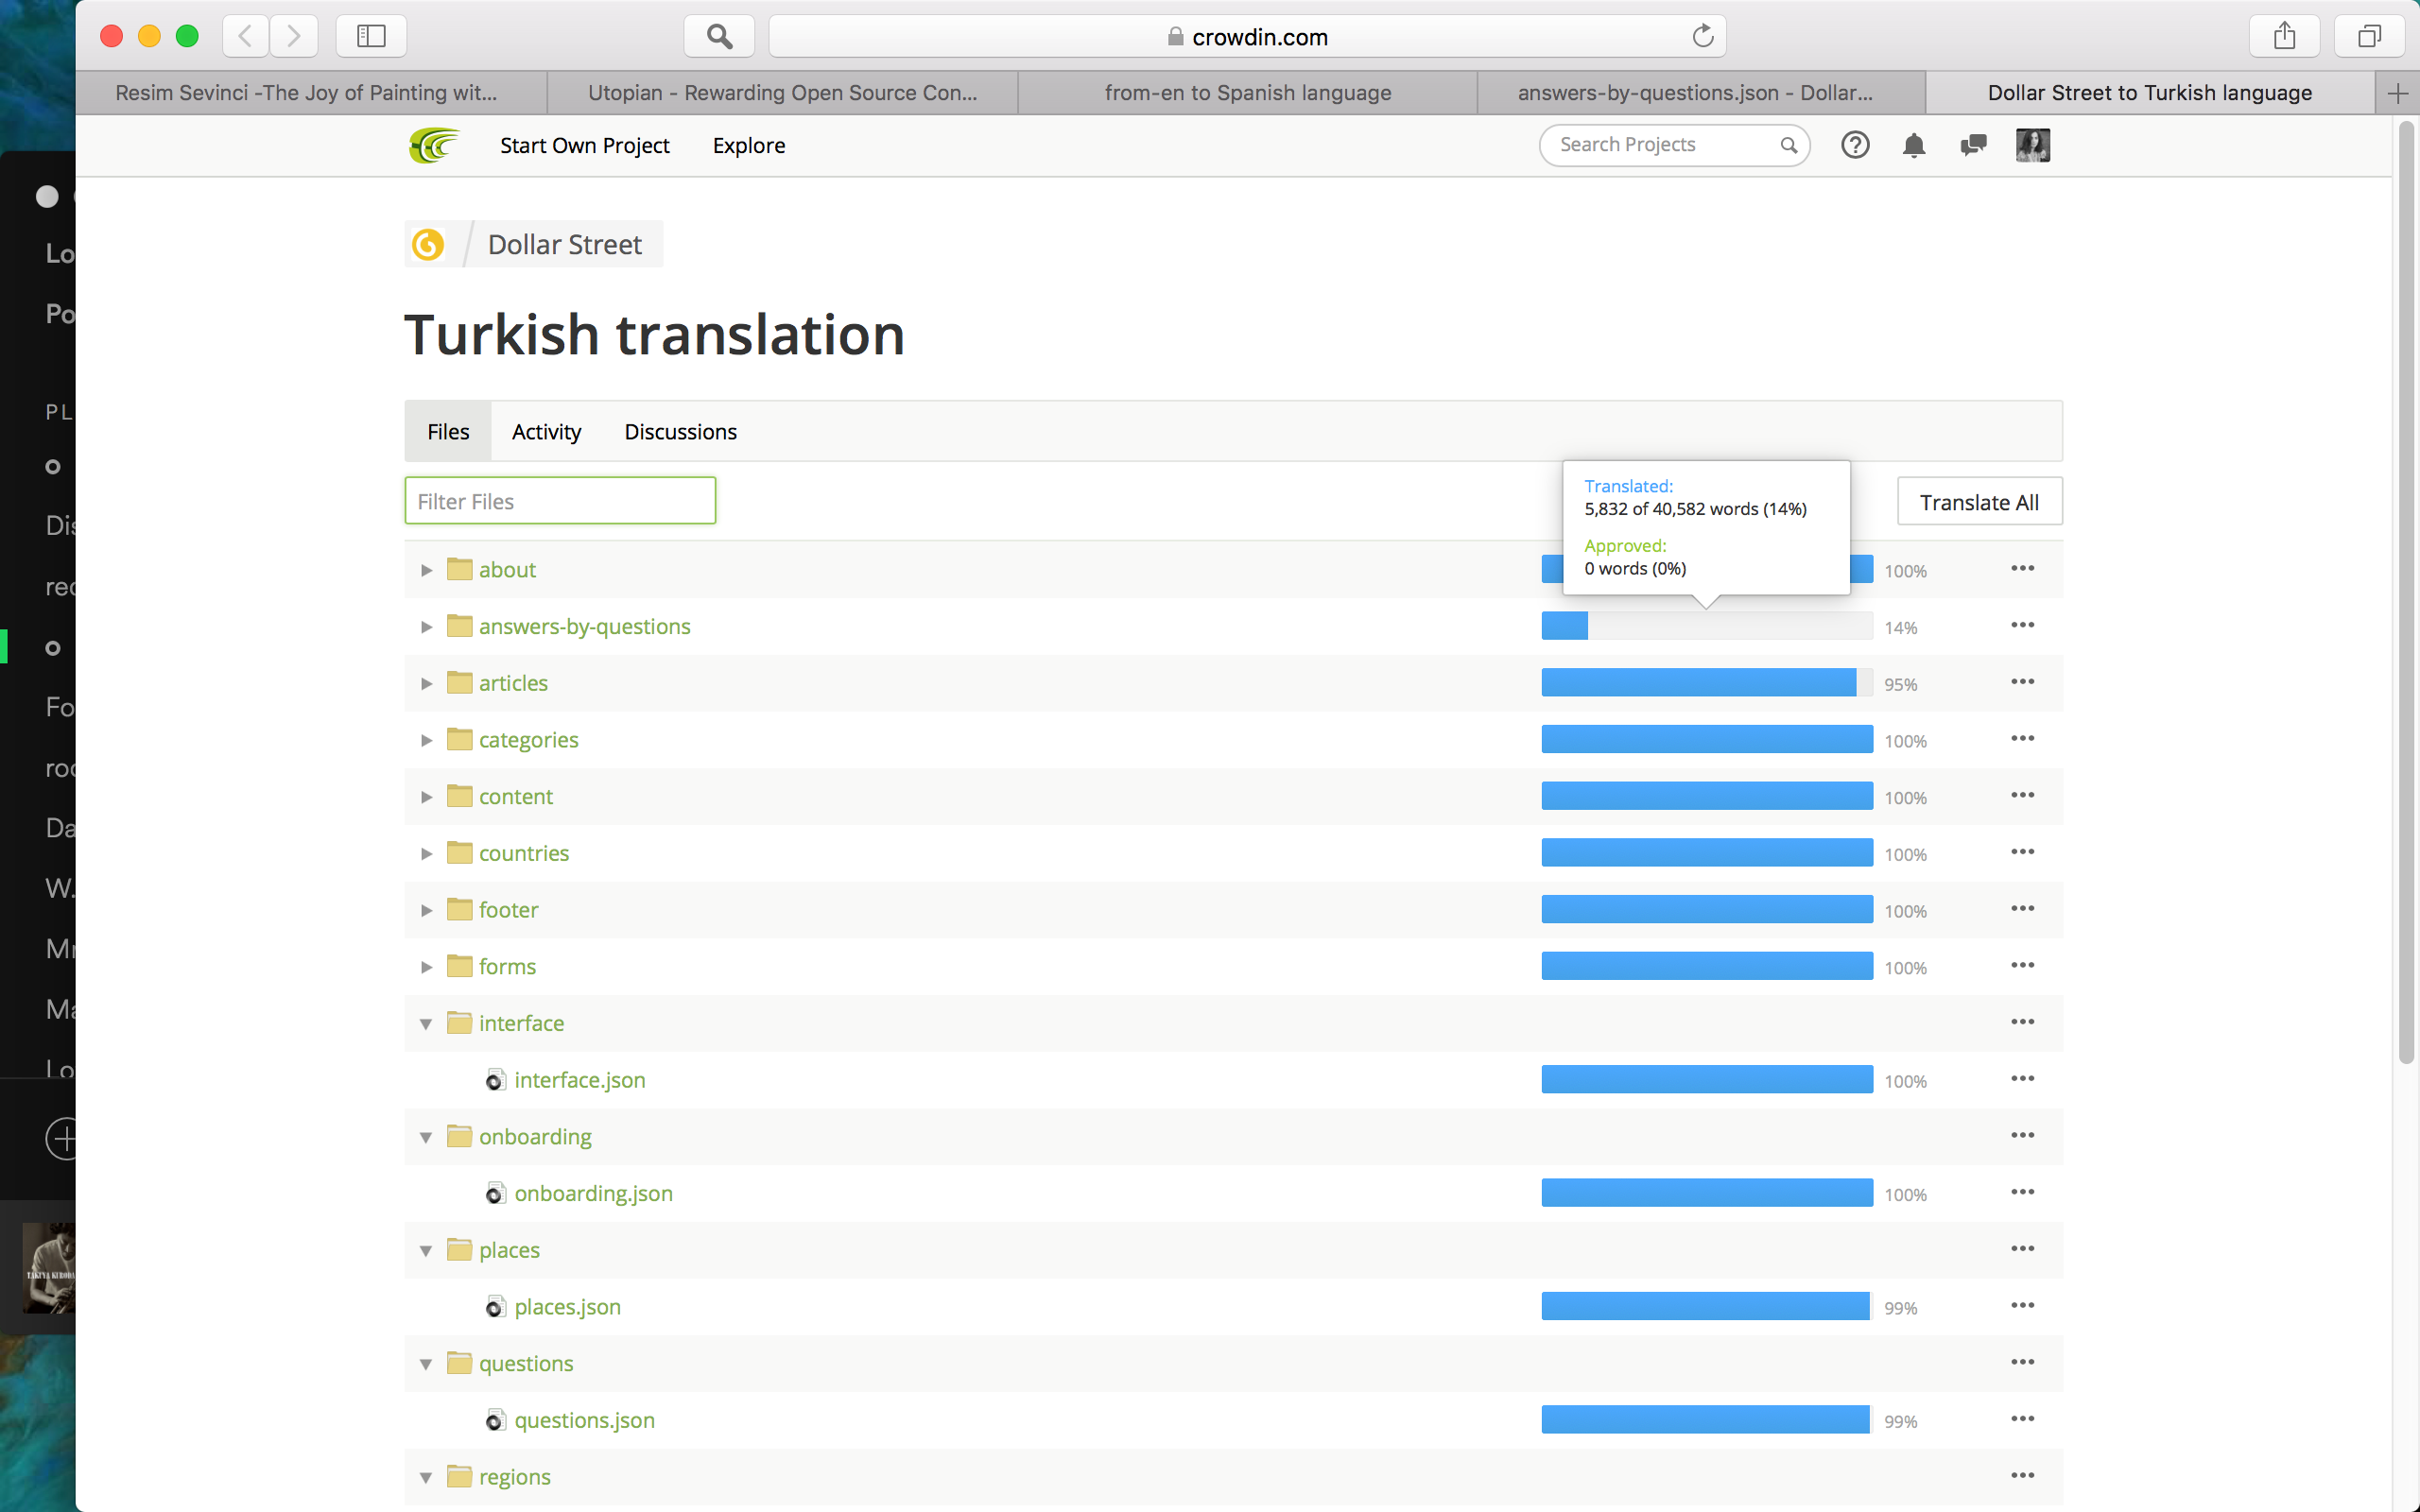The width and height of the screenshot is (2420, 1512).
Task: Reload the page with refresh icon
Action: tap(1702, 36)
